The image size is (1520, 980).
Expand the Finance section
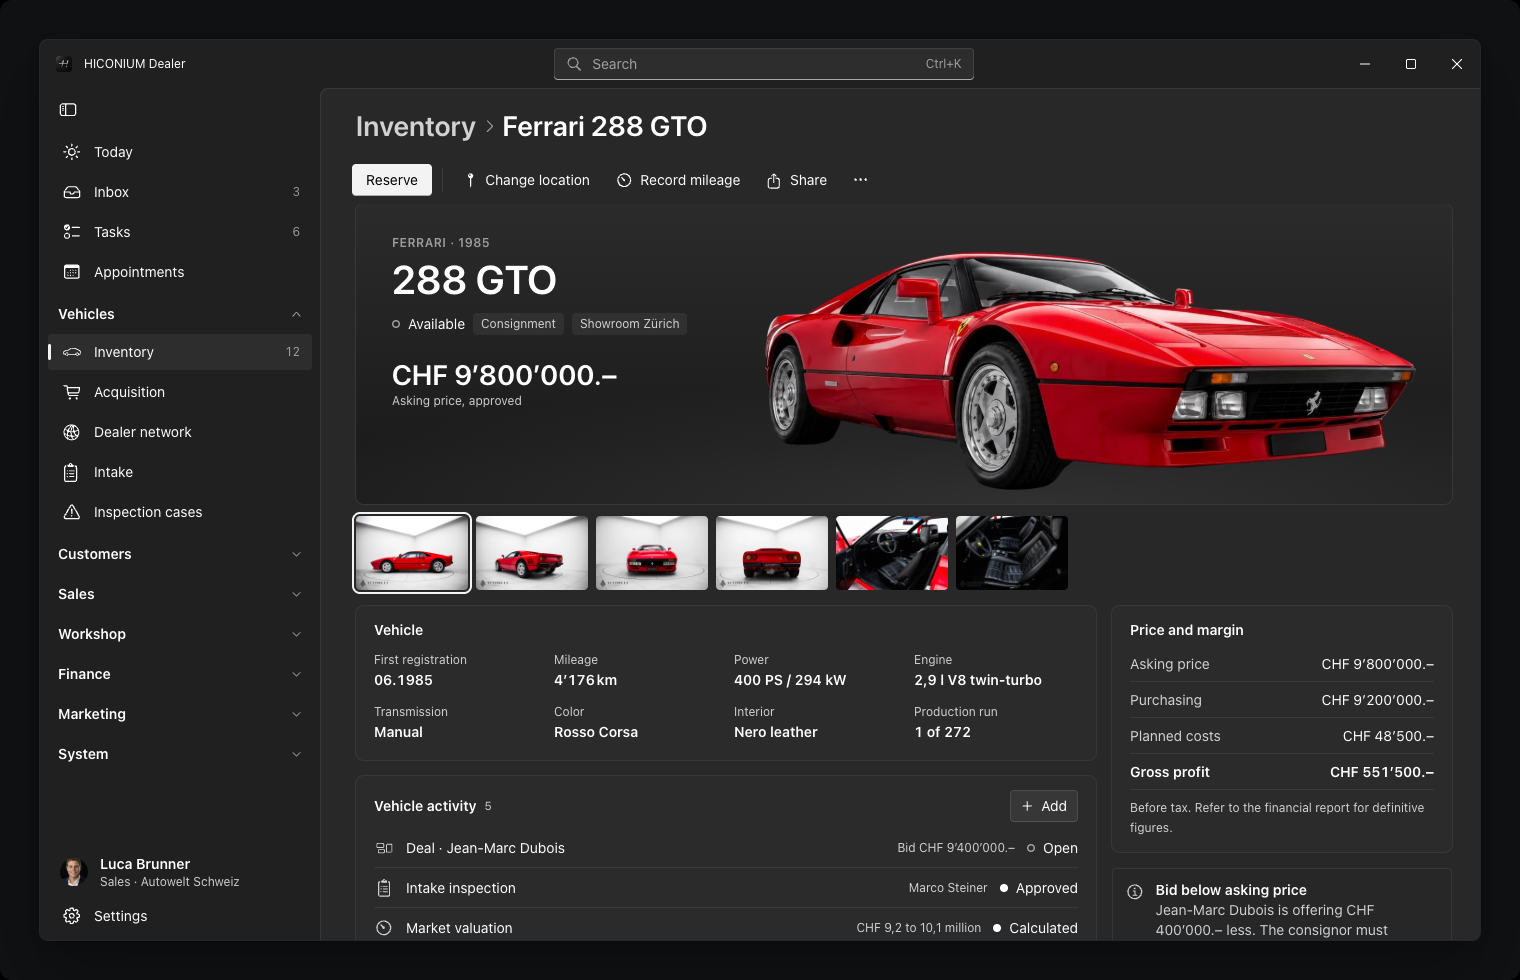coord(180,674)
